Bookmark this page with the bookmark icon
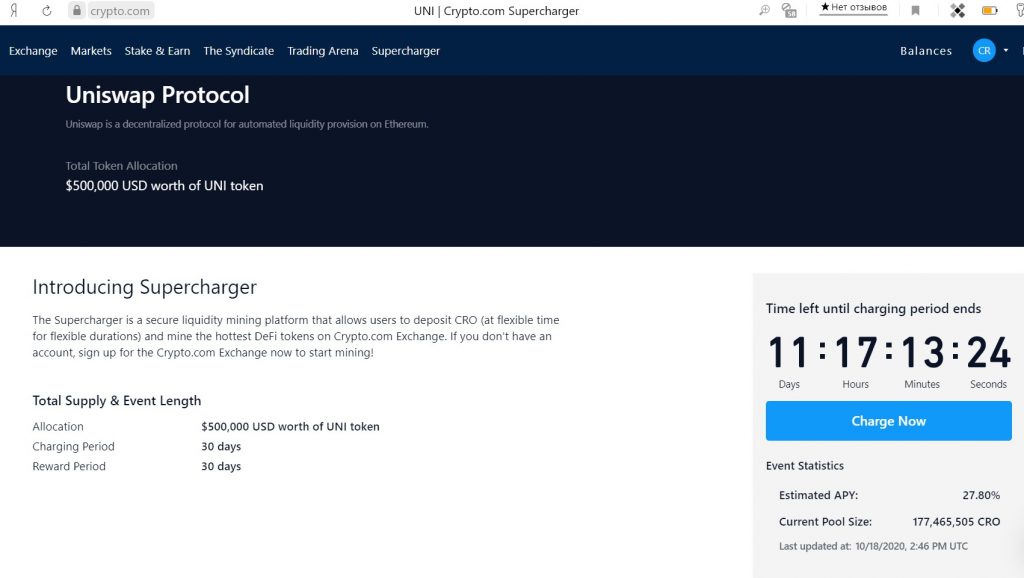1024x578 pixels. coord(916,10)
